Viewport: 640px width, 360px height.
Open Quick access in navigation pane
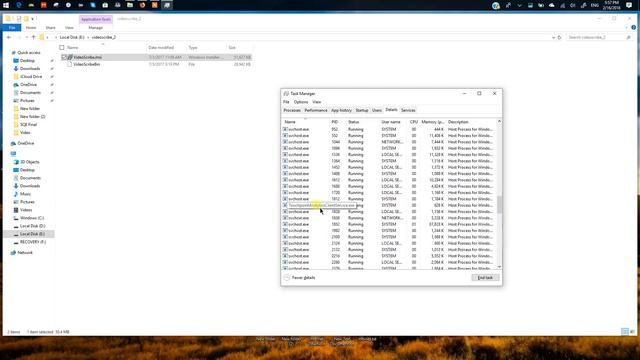(x=29, y=53)
